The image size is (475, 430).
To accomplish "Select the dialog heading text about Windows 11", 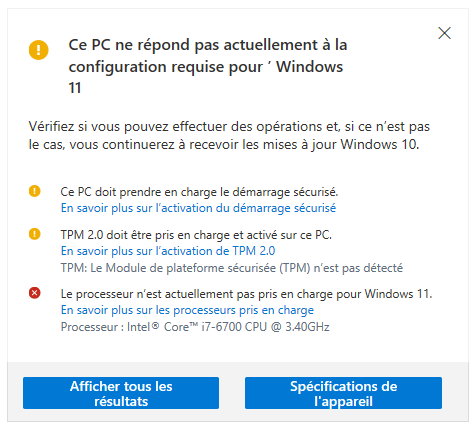I will click(208, 66).
